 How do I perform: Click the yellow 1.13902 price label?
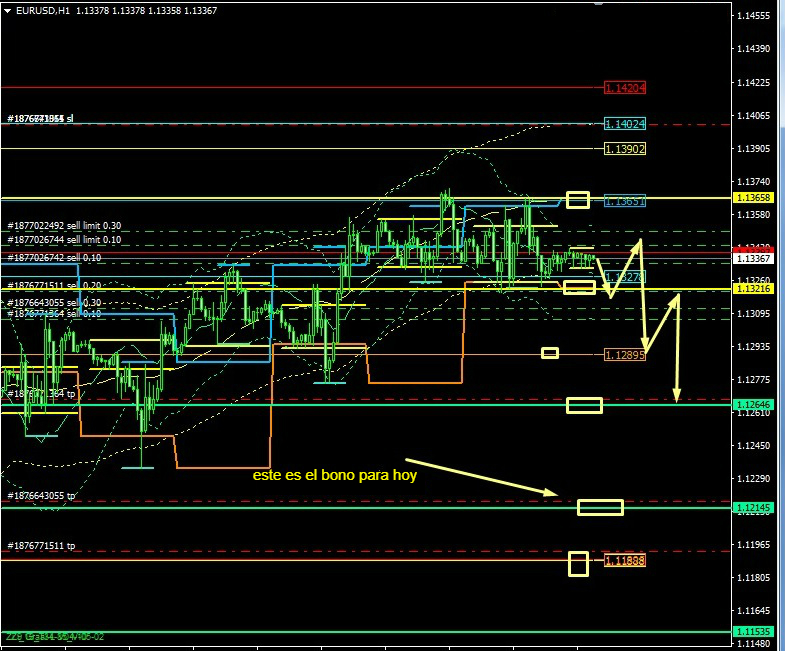coord(625,149)
